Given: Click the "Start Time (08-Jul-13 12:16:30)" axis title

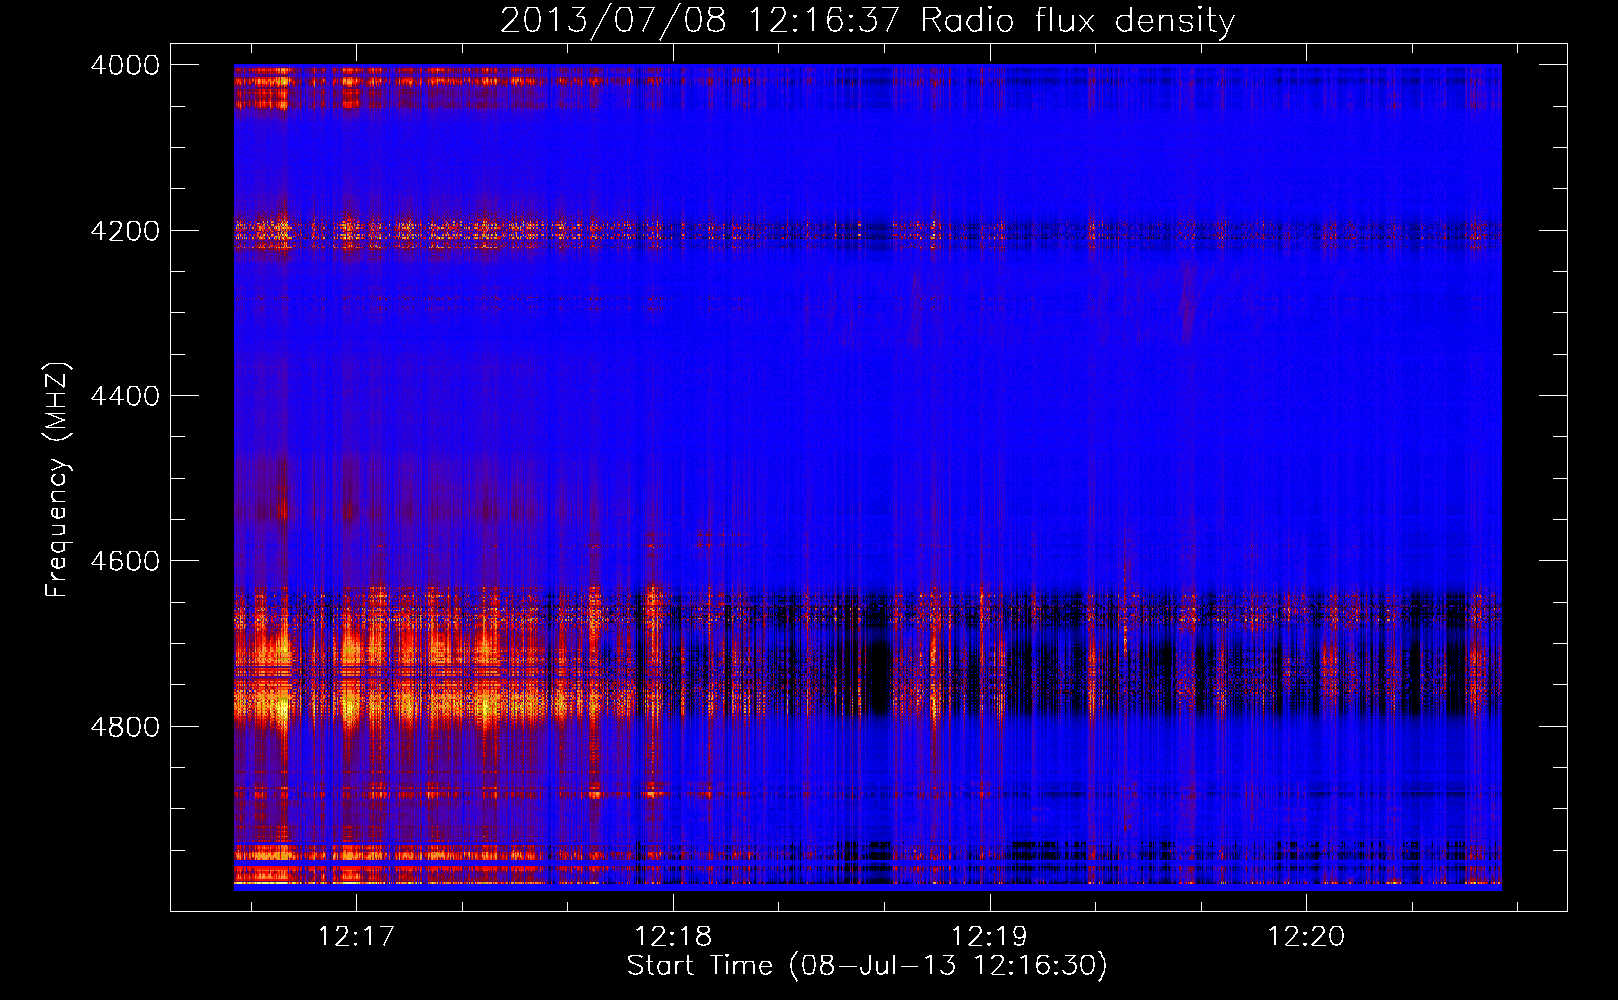Looking at the screenshot, I should tap(867, 966).
